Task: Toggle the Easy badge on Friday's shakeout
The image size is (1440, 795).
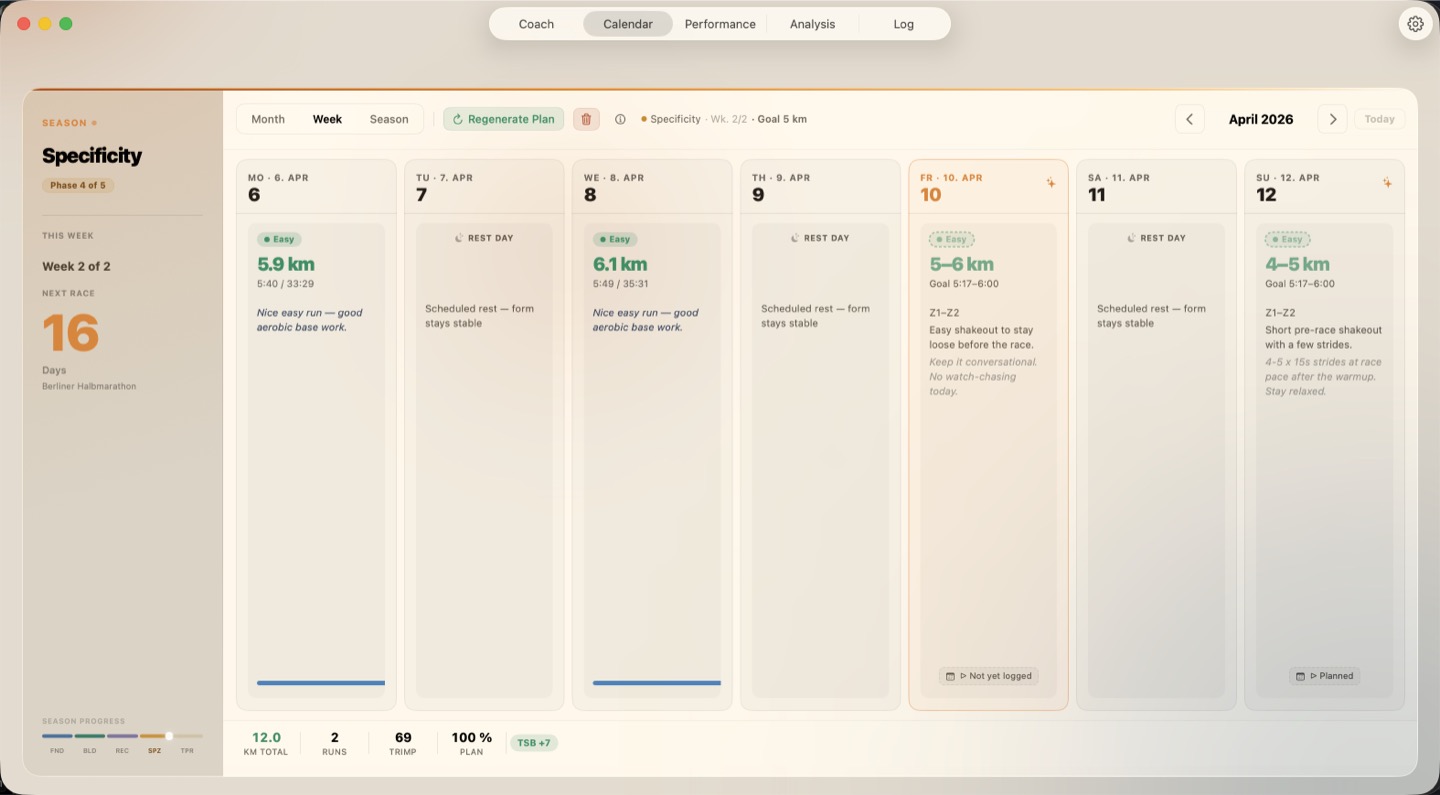Action: click(951, 239)
